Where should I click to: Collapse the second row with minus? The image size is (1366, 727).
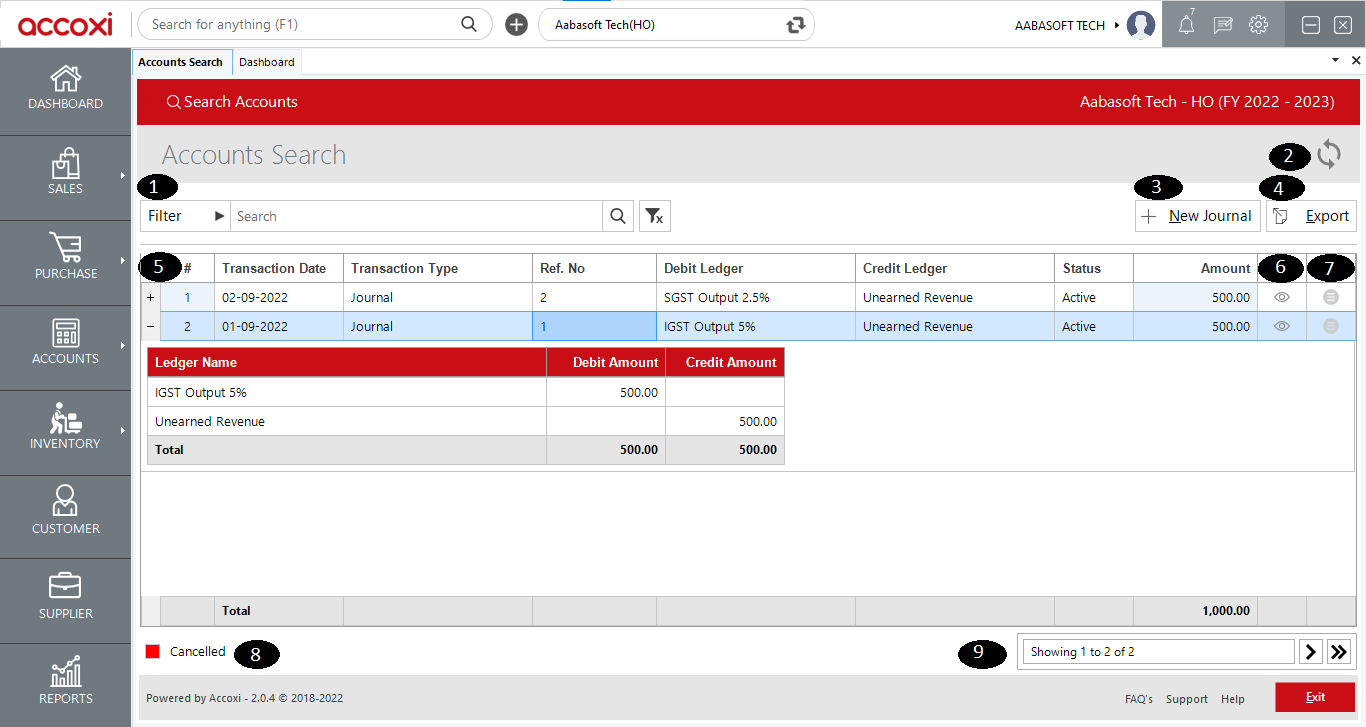151,326
